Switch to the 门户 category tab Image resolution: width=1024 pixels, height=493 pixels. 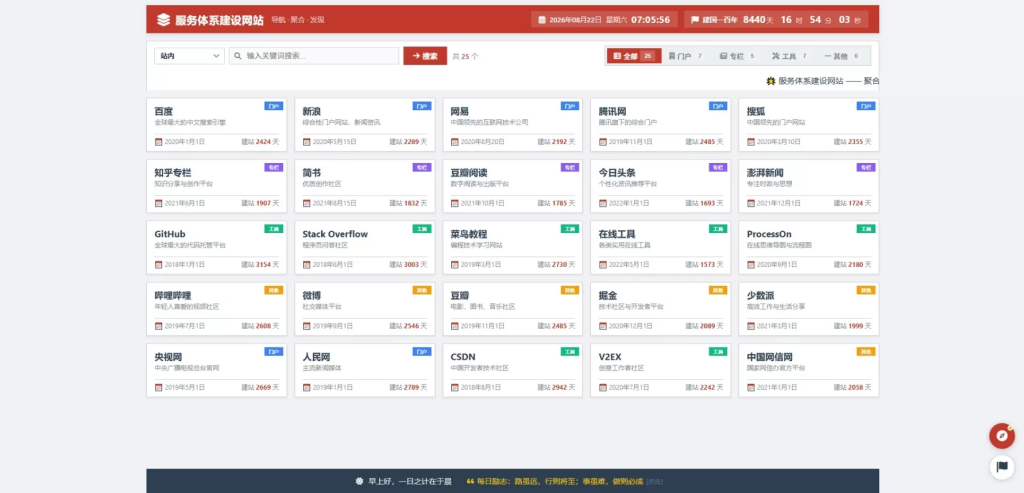(686, 56)
